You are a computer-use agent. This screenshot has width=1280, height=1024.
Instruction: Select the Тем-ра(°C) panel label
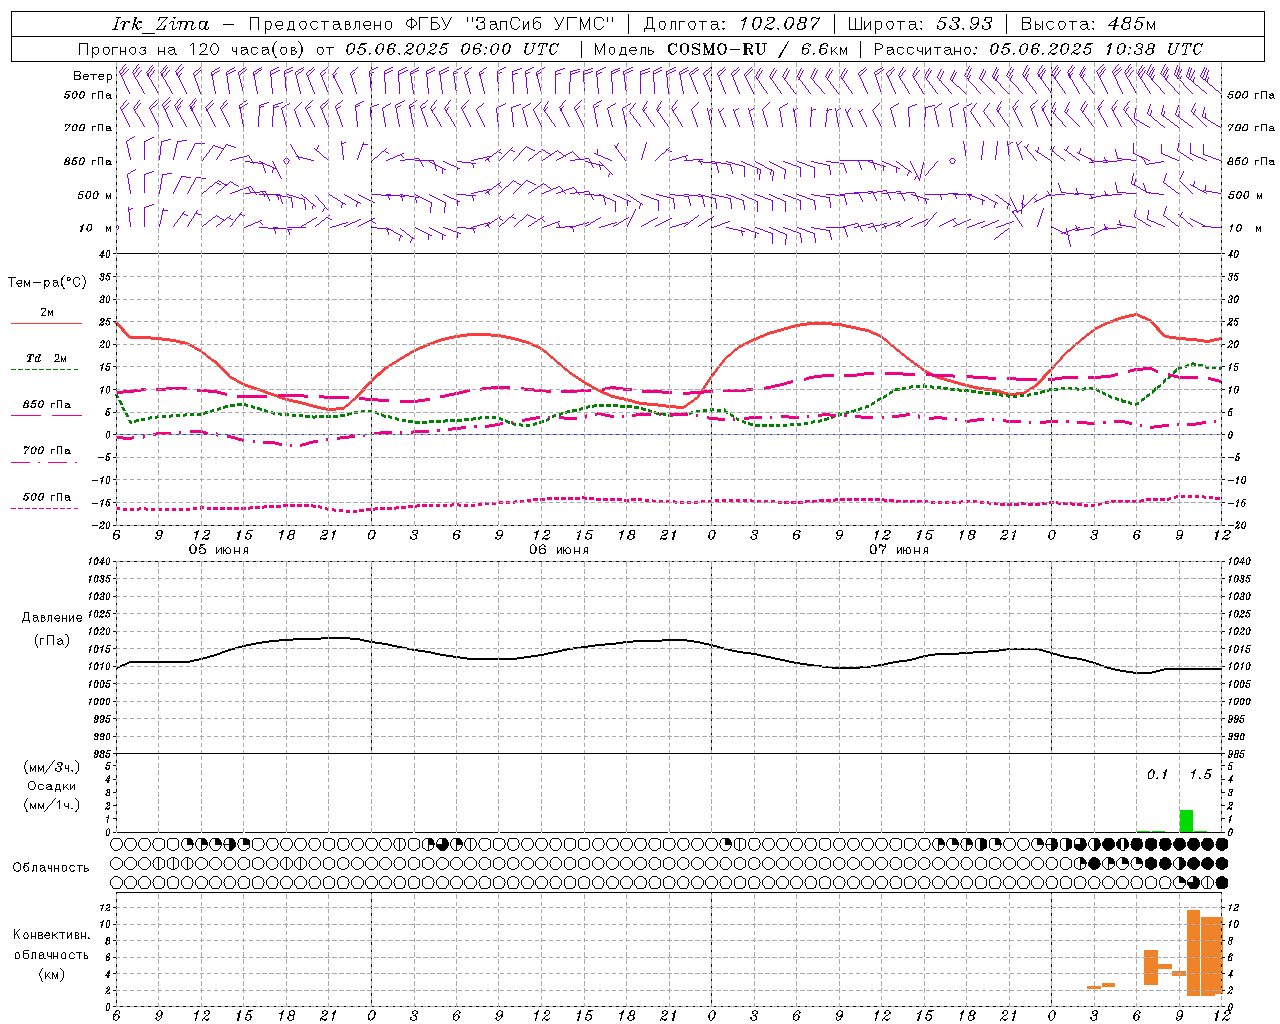(47, 283)
